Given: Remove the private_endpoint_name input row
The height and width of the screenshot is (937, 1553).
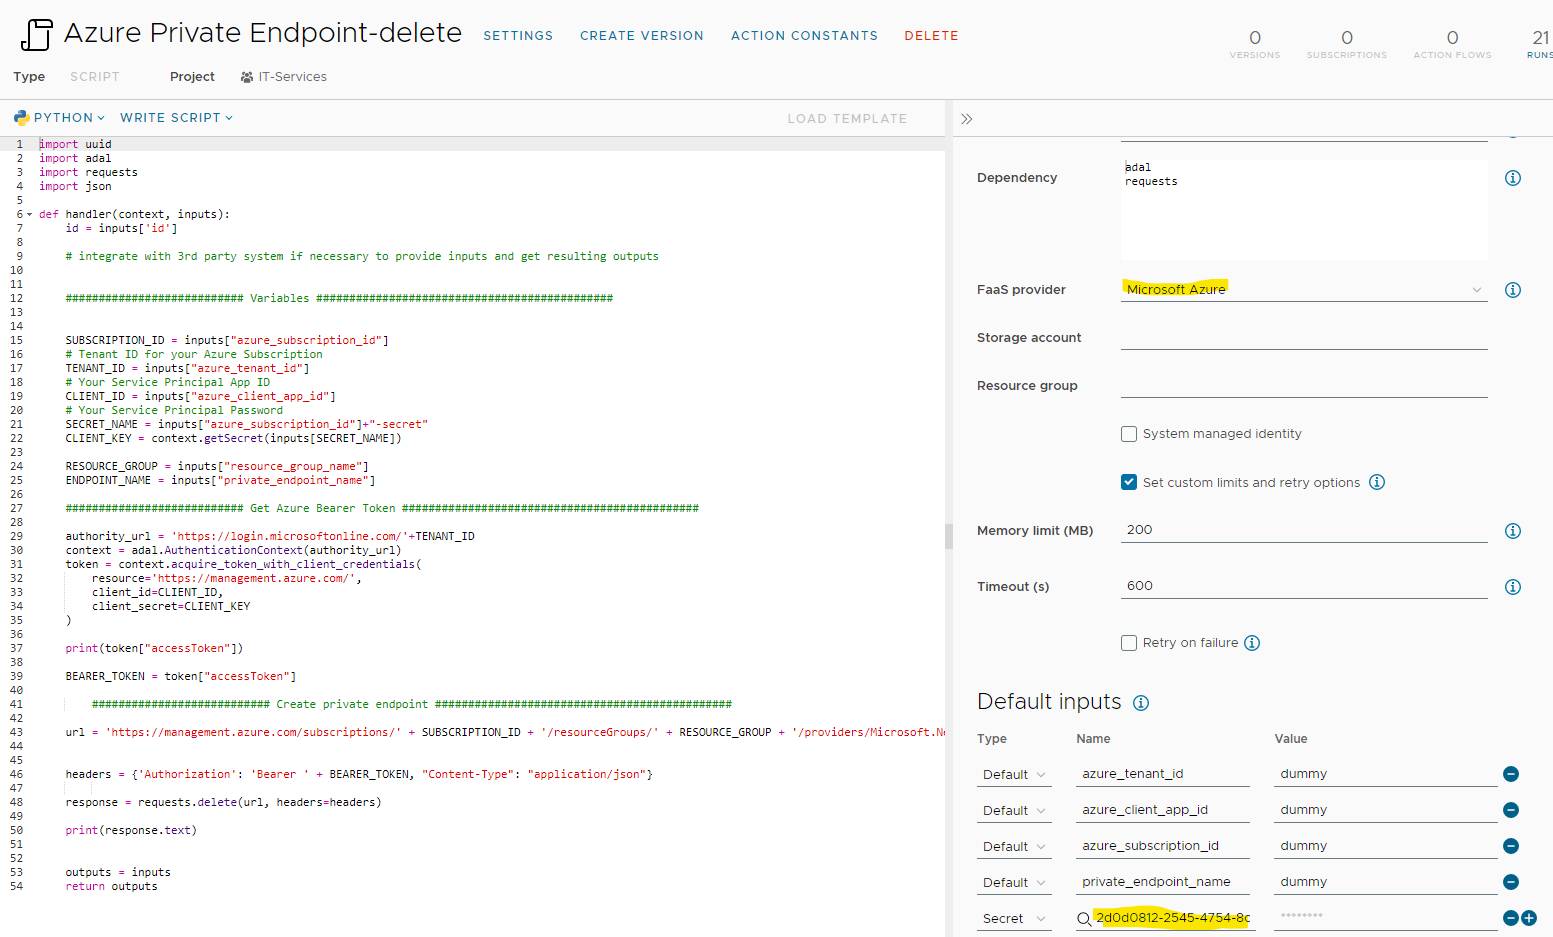Looking at the screenshot, I should pyautogui.click(x=1511, y=882).
